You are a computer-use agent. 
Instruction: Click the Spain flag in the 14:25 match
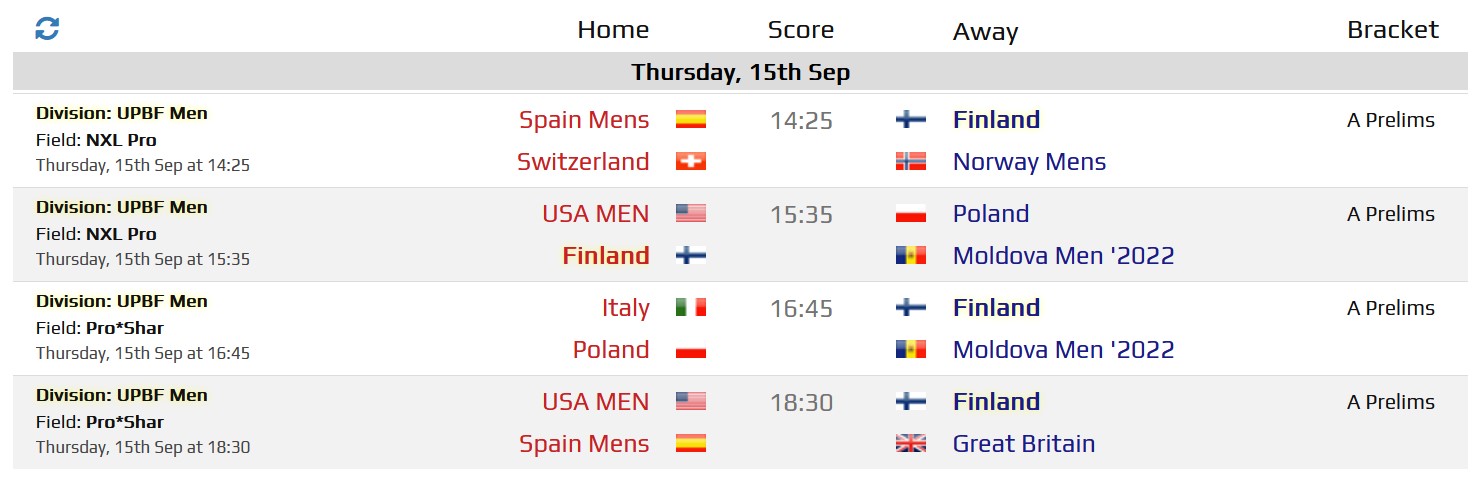pyautogui.click(x=691, y=119)
